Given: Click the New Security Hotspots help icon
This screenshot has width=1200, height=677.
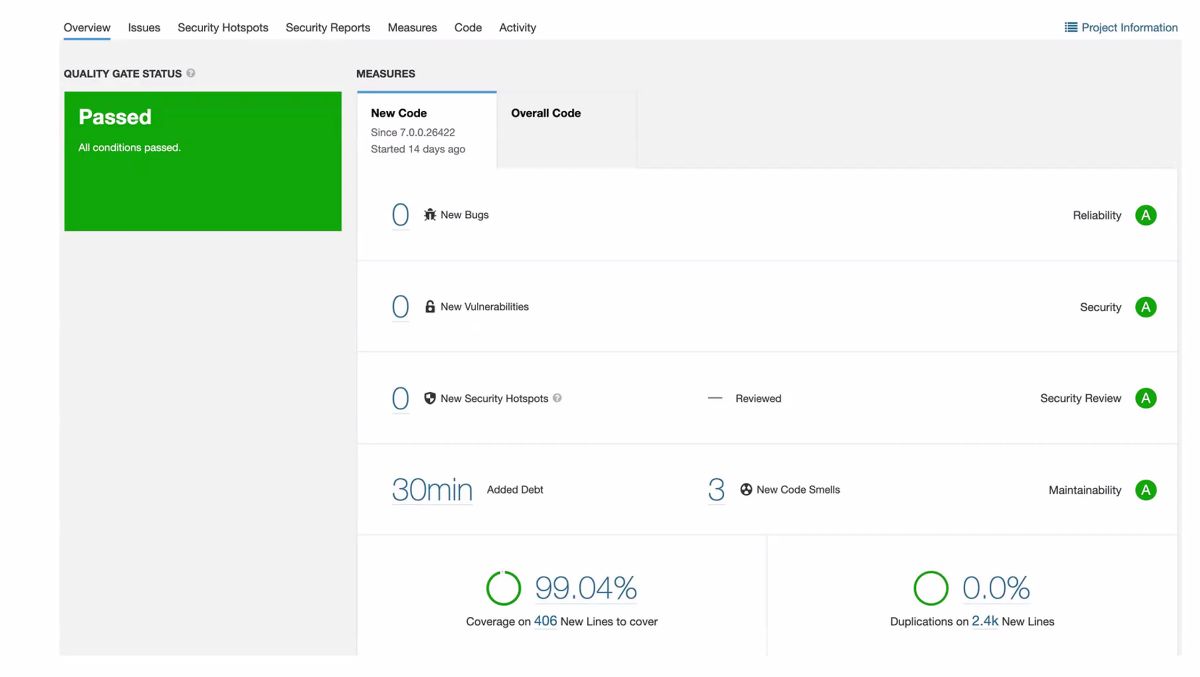Looking at the screenshot, I should (557, 398).
